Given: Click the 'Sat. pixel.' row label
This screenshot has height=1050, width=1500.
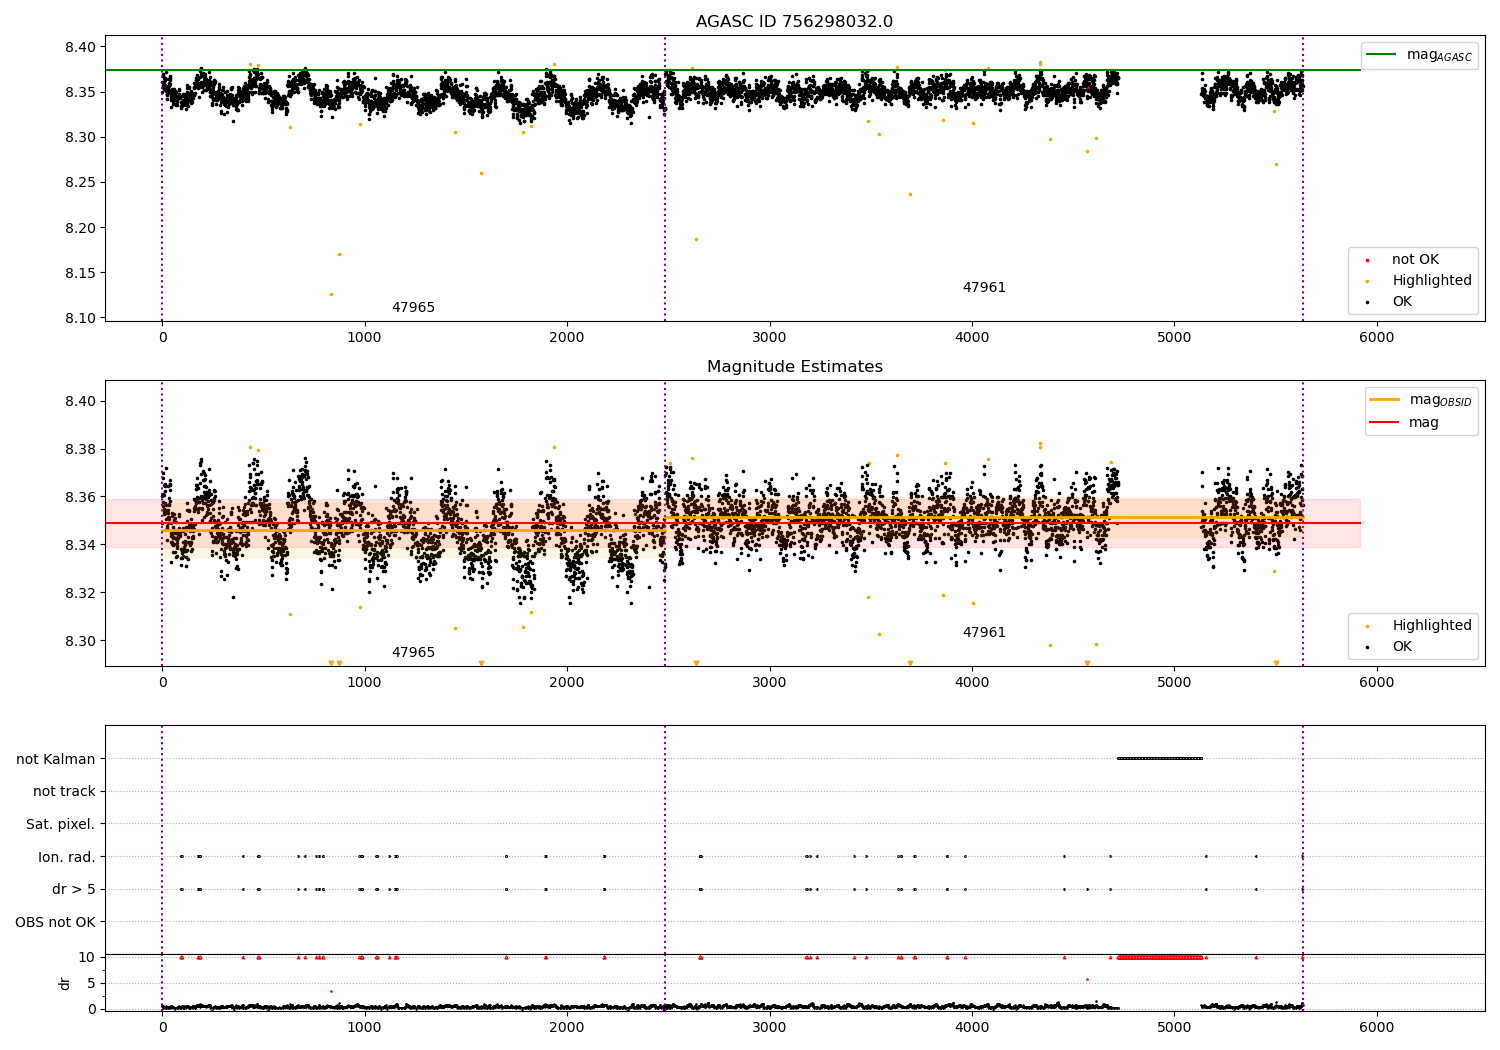Looking at the screenshot, I should (x=61, y=825).
